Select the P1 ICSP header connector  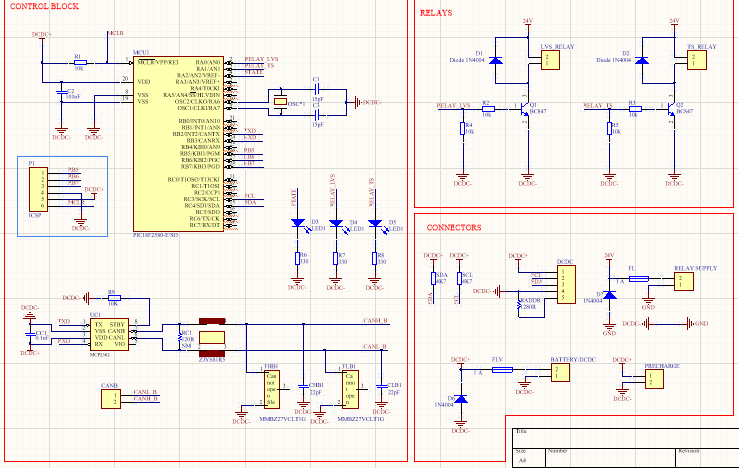pyautogui.click(x=38, y=189)
